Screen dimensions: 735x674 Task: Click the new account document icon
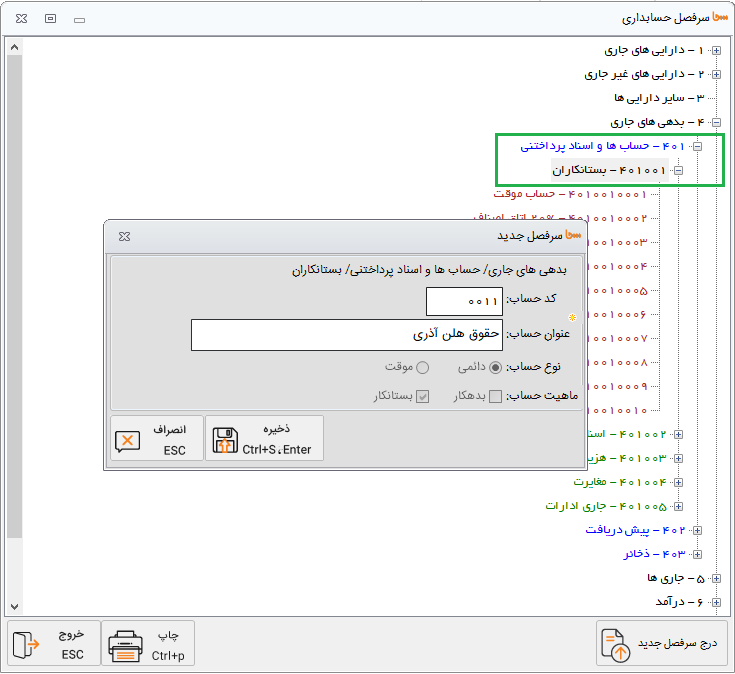pos(615,645)
